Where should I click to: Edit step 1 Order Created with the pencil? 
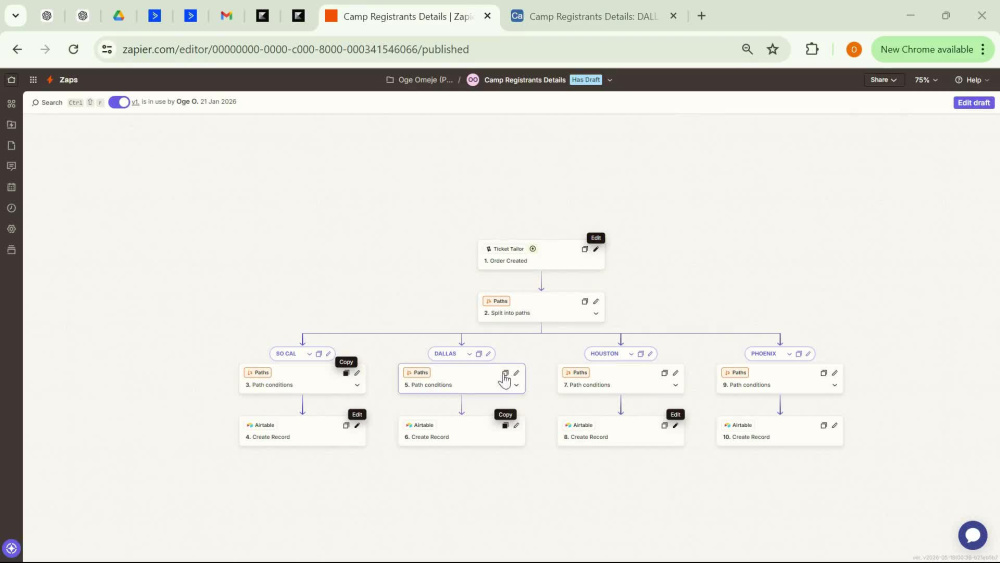(x=596, y=249)
